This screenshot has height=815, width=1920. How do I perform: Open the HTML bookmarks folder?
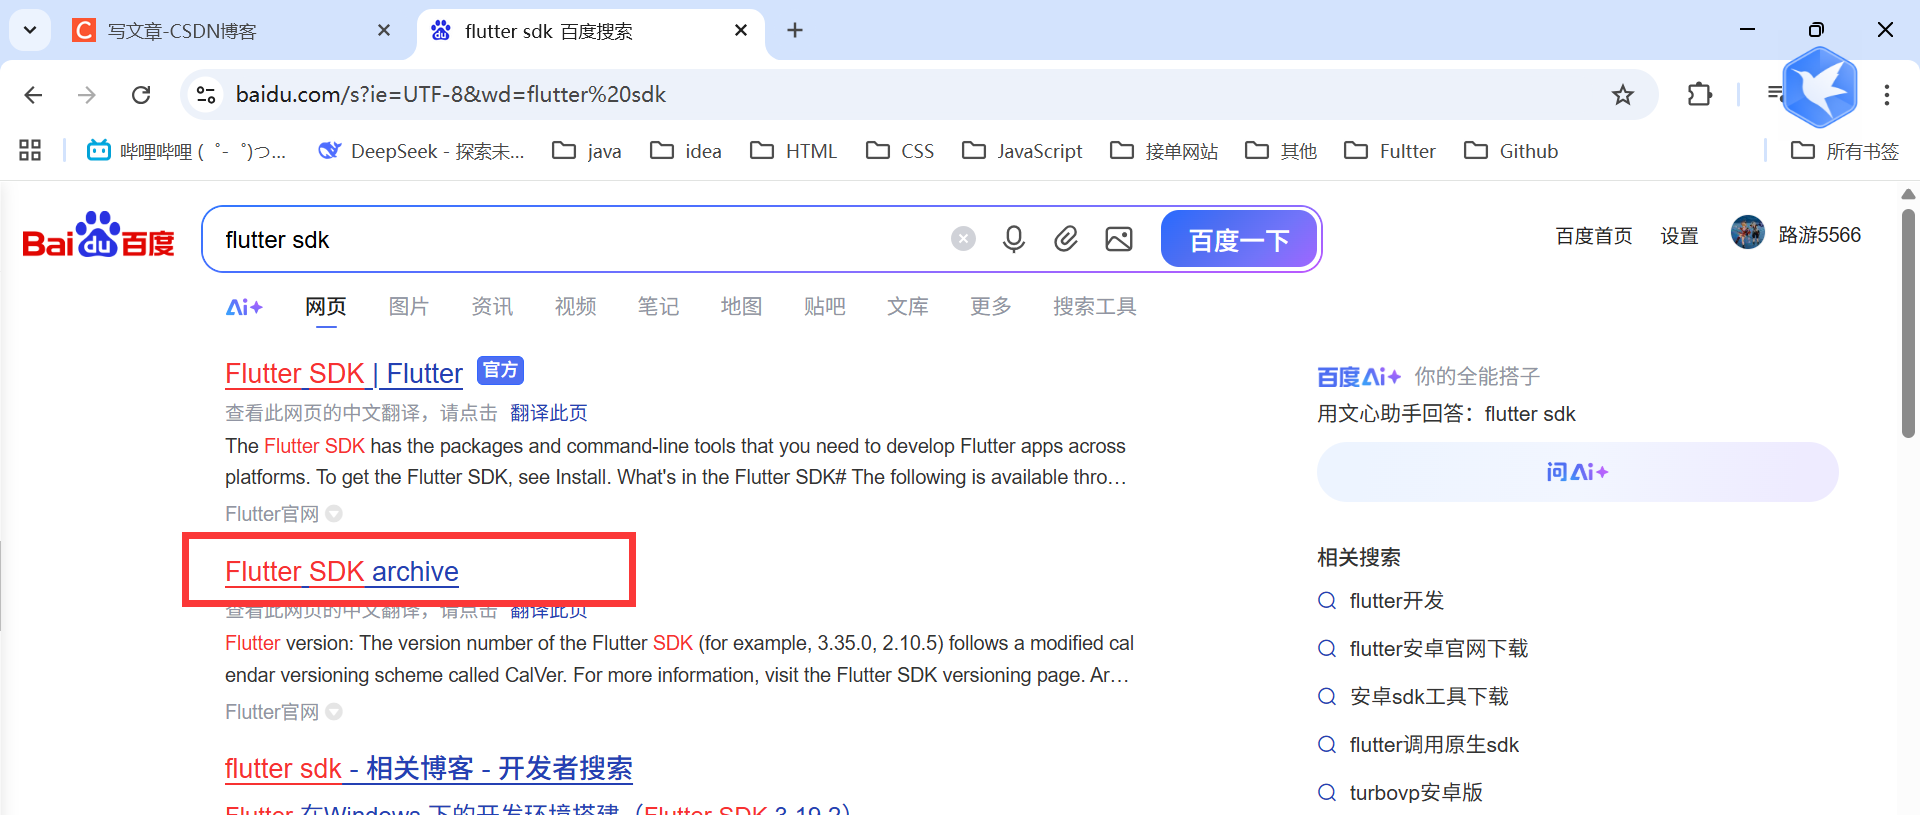click(794, 151)
